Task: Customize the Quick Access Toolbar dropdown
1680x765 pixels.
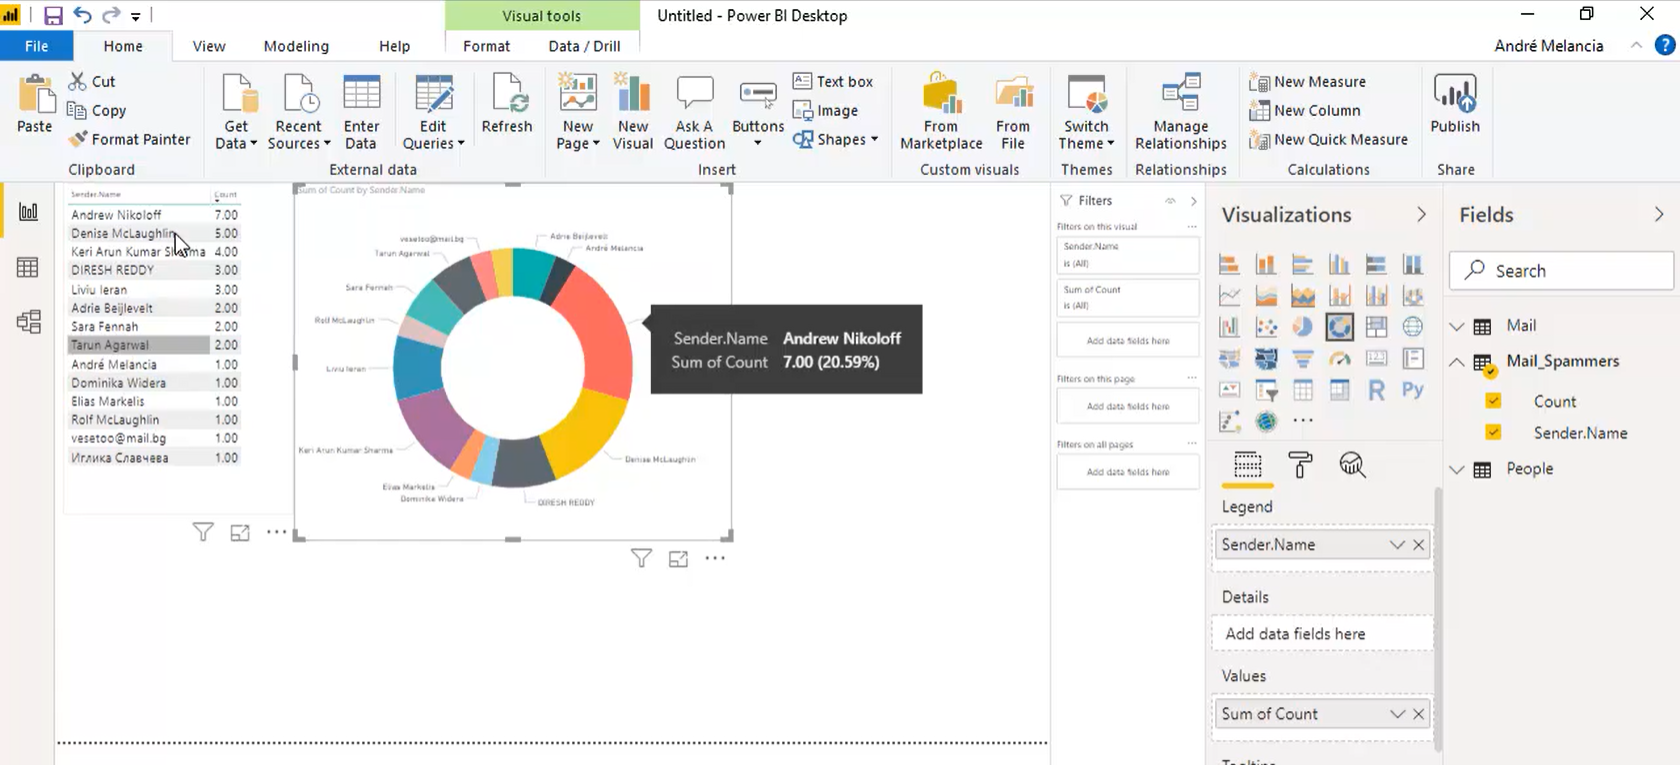Action: click(135, 16)
